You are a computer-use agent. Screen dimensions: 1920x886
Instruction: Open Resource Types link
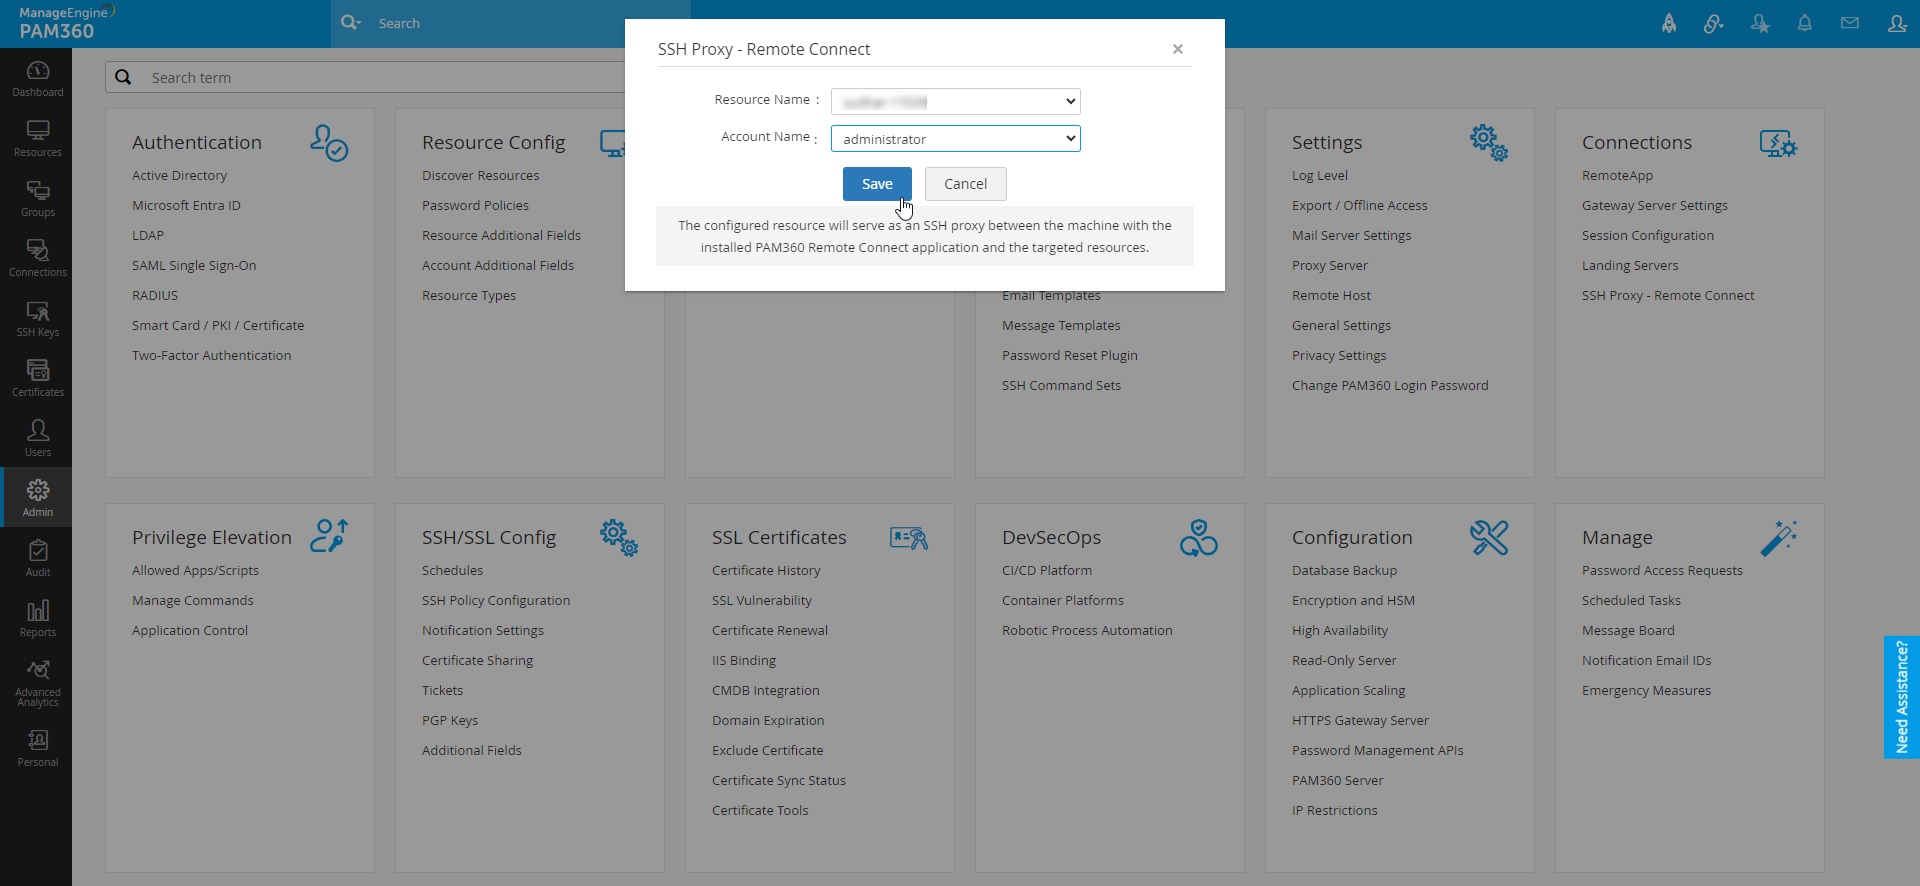coord(469,295)
